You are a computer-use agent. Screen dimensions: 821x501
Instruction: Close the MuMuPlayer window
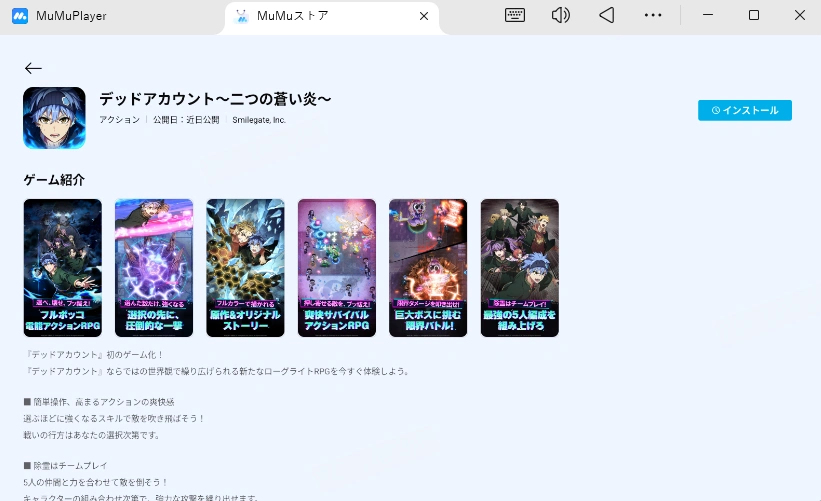coord(800,15)
